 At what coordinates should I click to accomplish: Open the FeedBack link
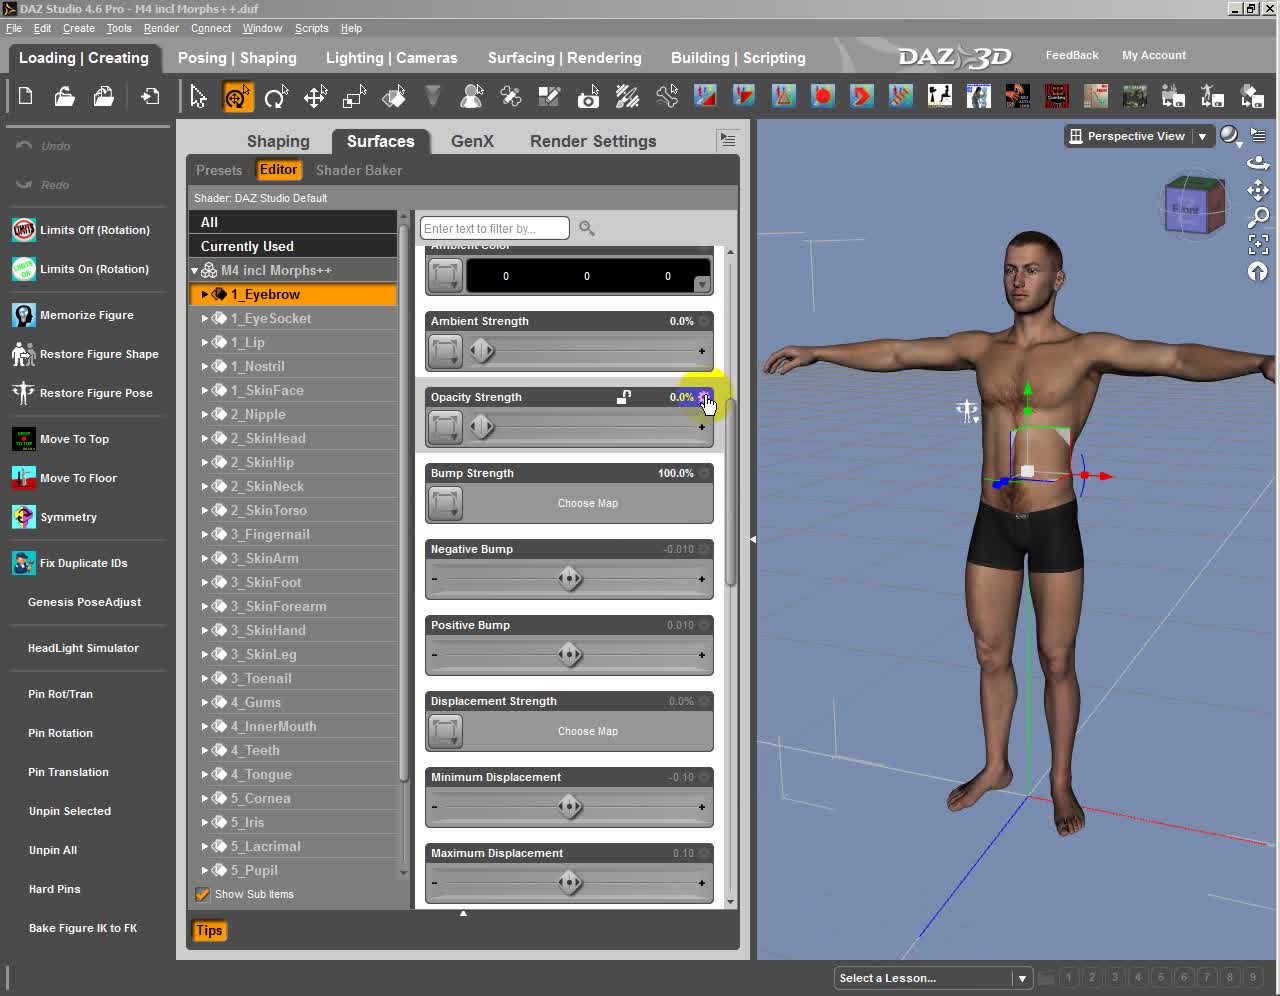click(1072, 55)
